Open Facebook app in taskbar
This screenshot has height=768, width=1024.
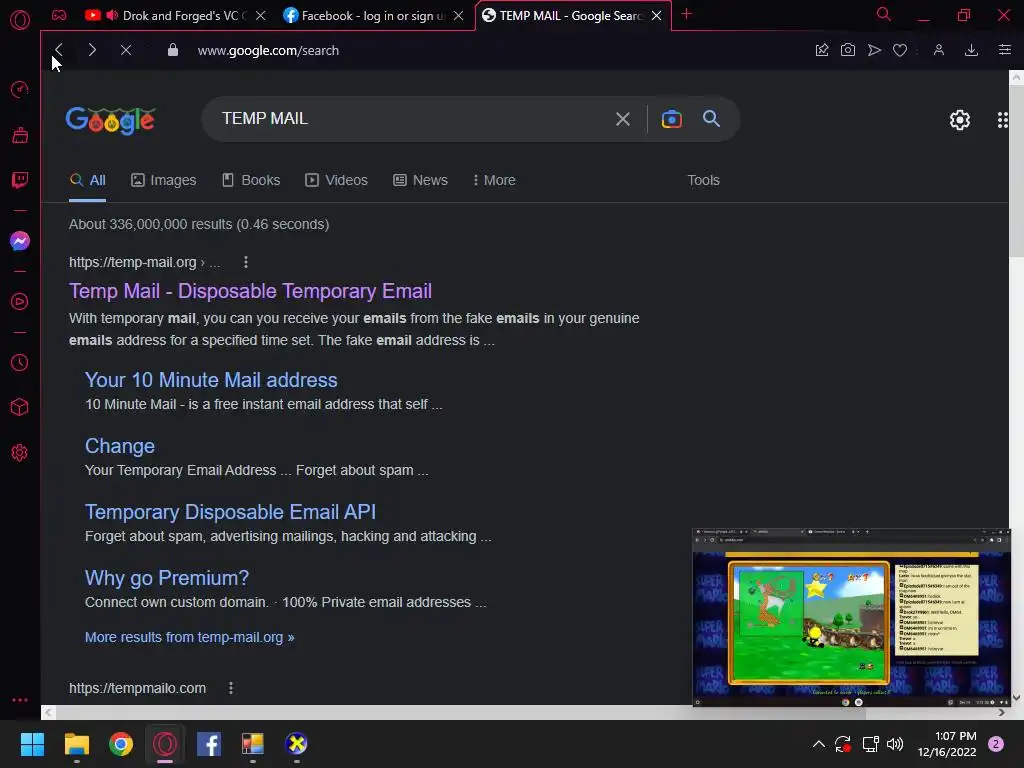click(208, 744)
